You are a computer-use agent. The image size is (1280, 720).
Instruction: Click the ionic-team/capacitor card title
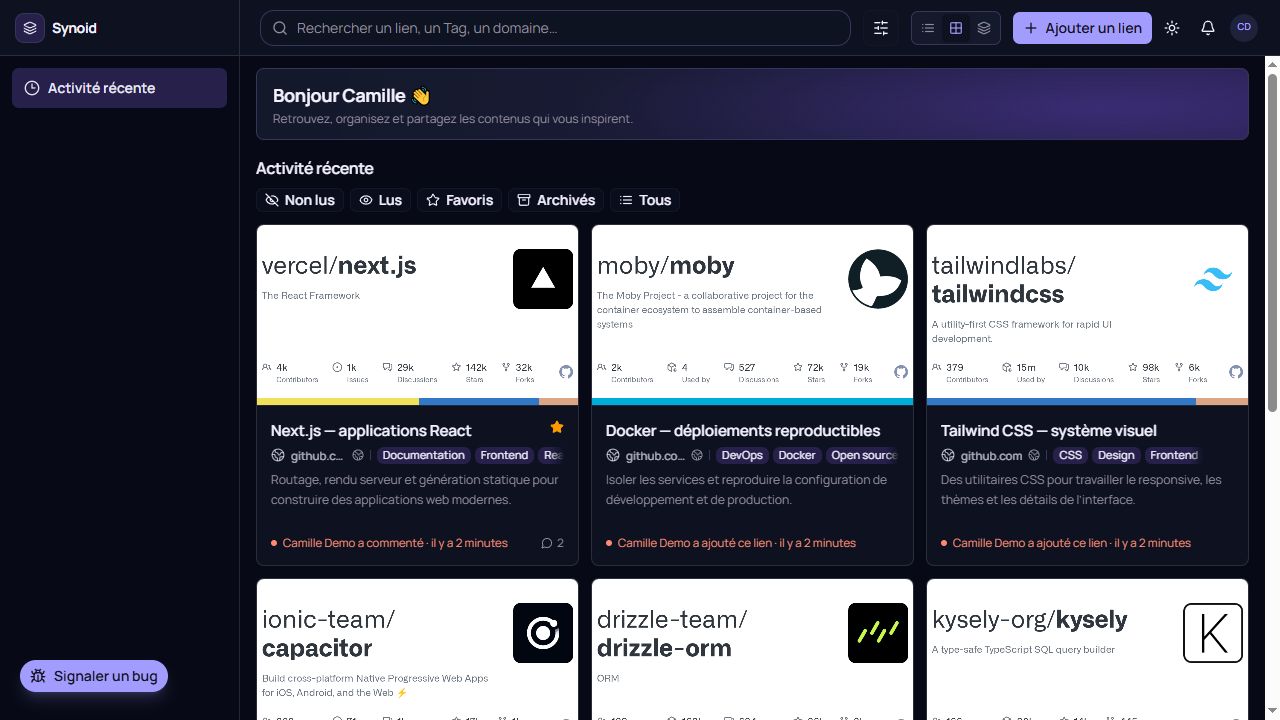tap(328, 633)
